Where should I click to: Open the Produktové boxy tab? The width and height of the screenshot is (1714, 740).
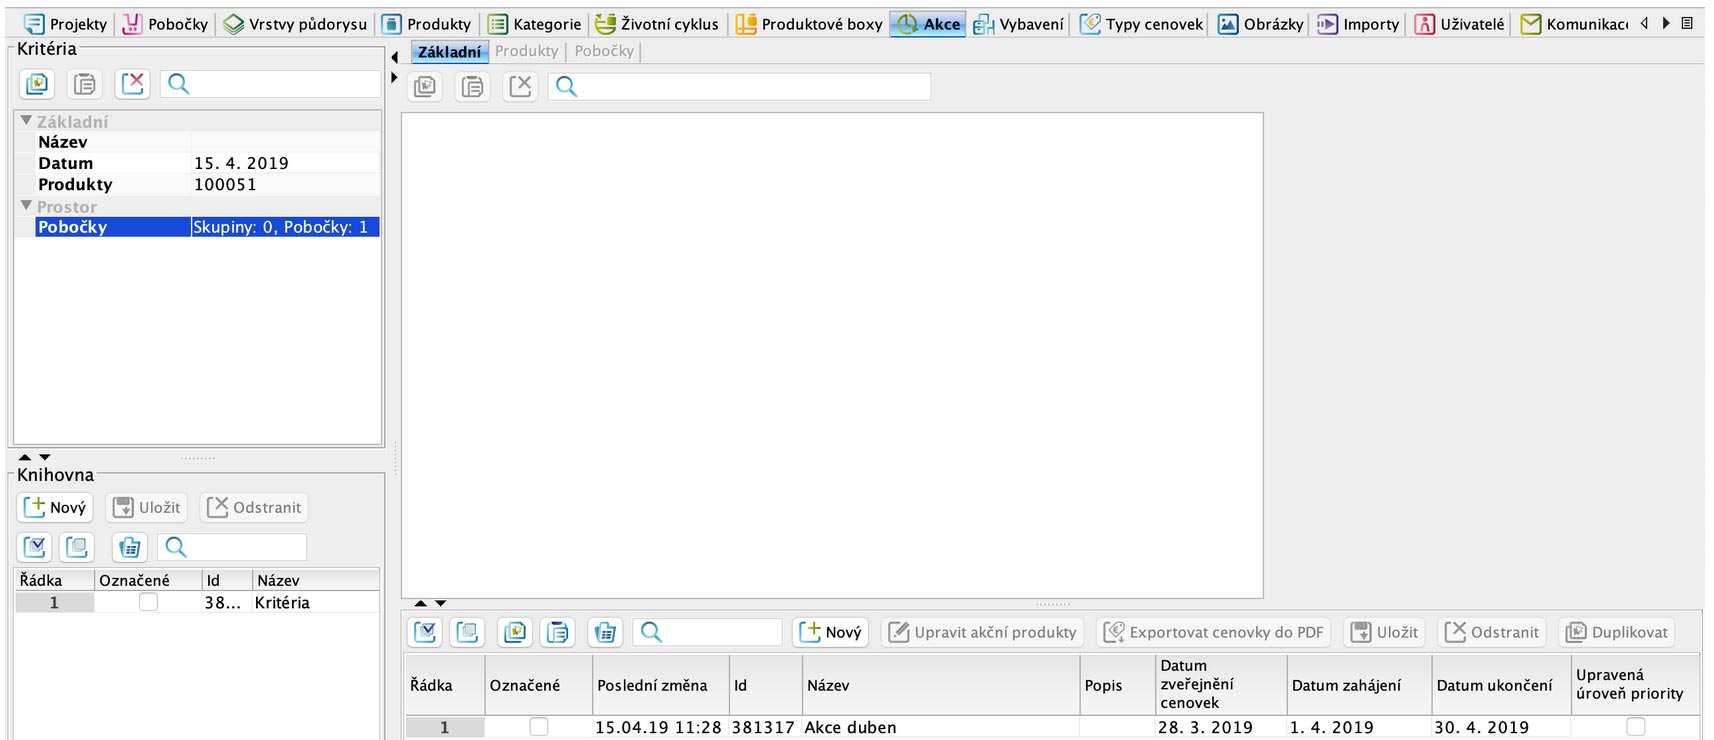(x=810, y=24)
